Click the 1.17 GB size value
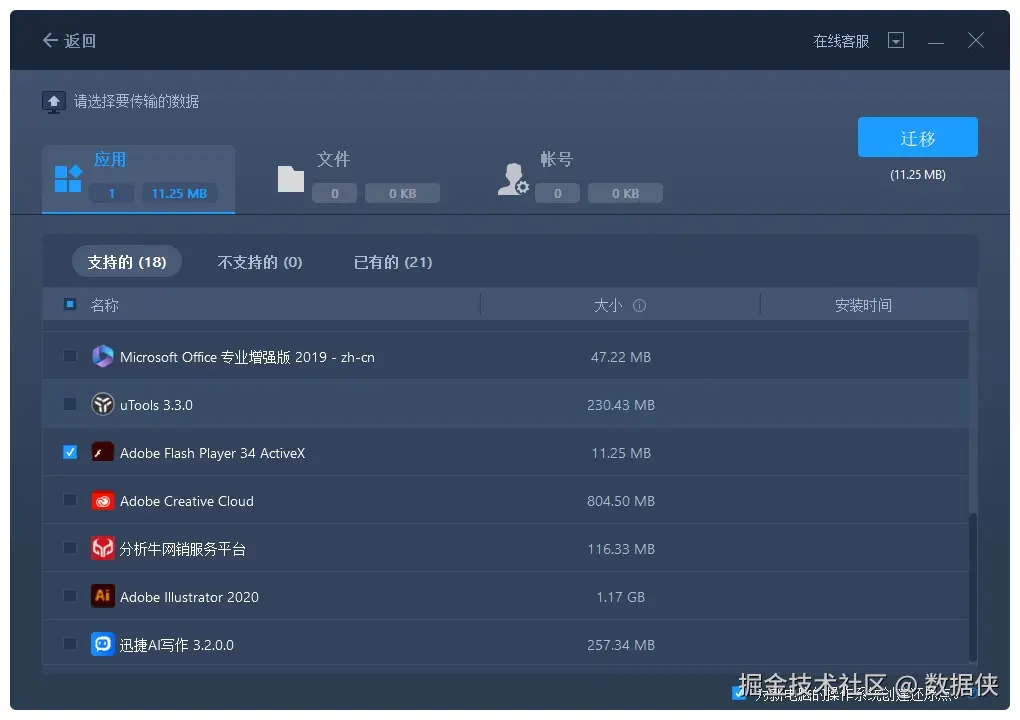 (621, 597)
